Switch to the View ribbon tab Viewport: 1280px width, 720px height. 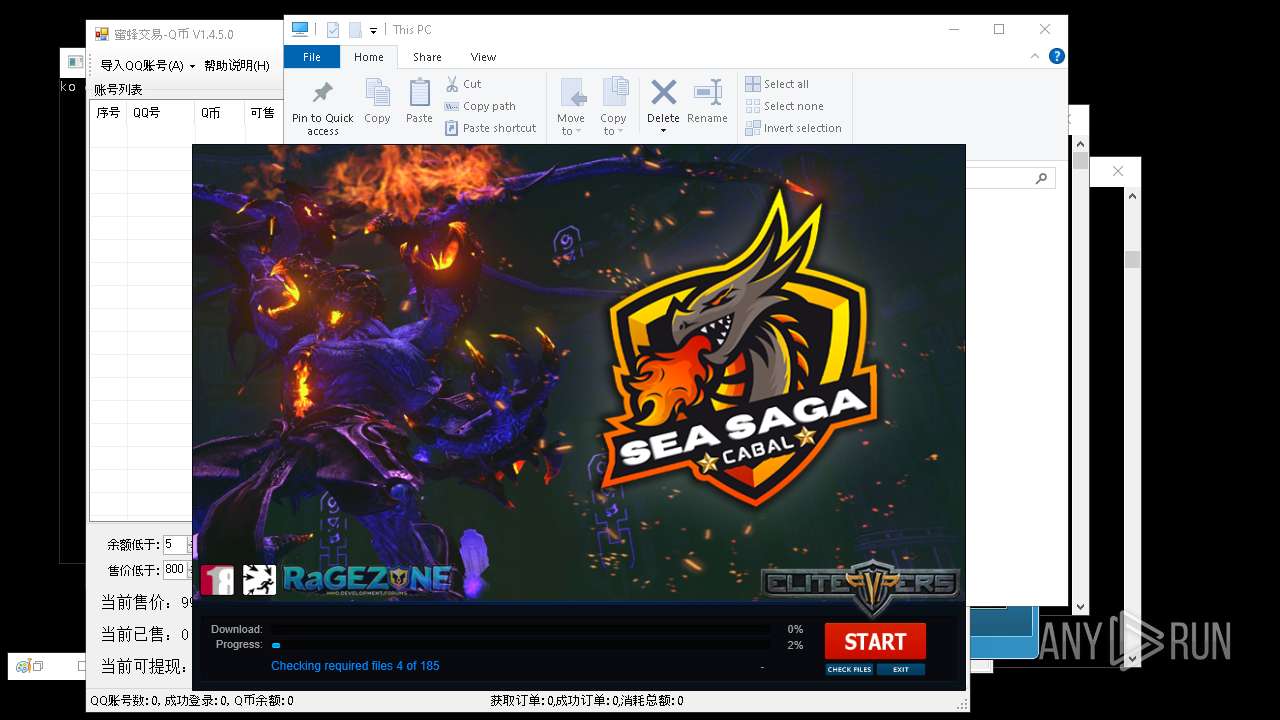click(x=483, y=57)
